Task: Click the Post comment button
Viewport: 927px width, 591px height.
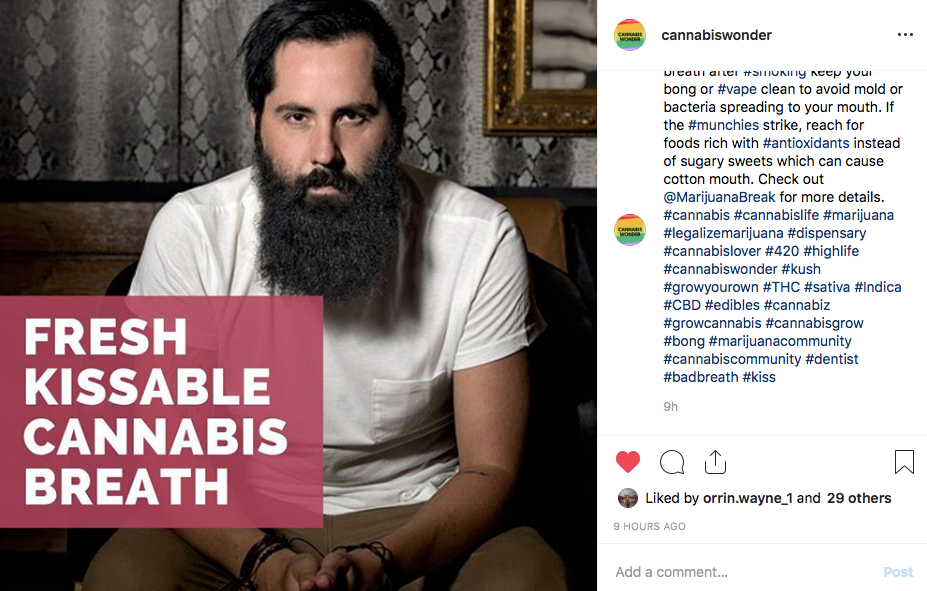Action: (x=898, y=572)
